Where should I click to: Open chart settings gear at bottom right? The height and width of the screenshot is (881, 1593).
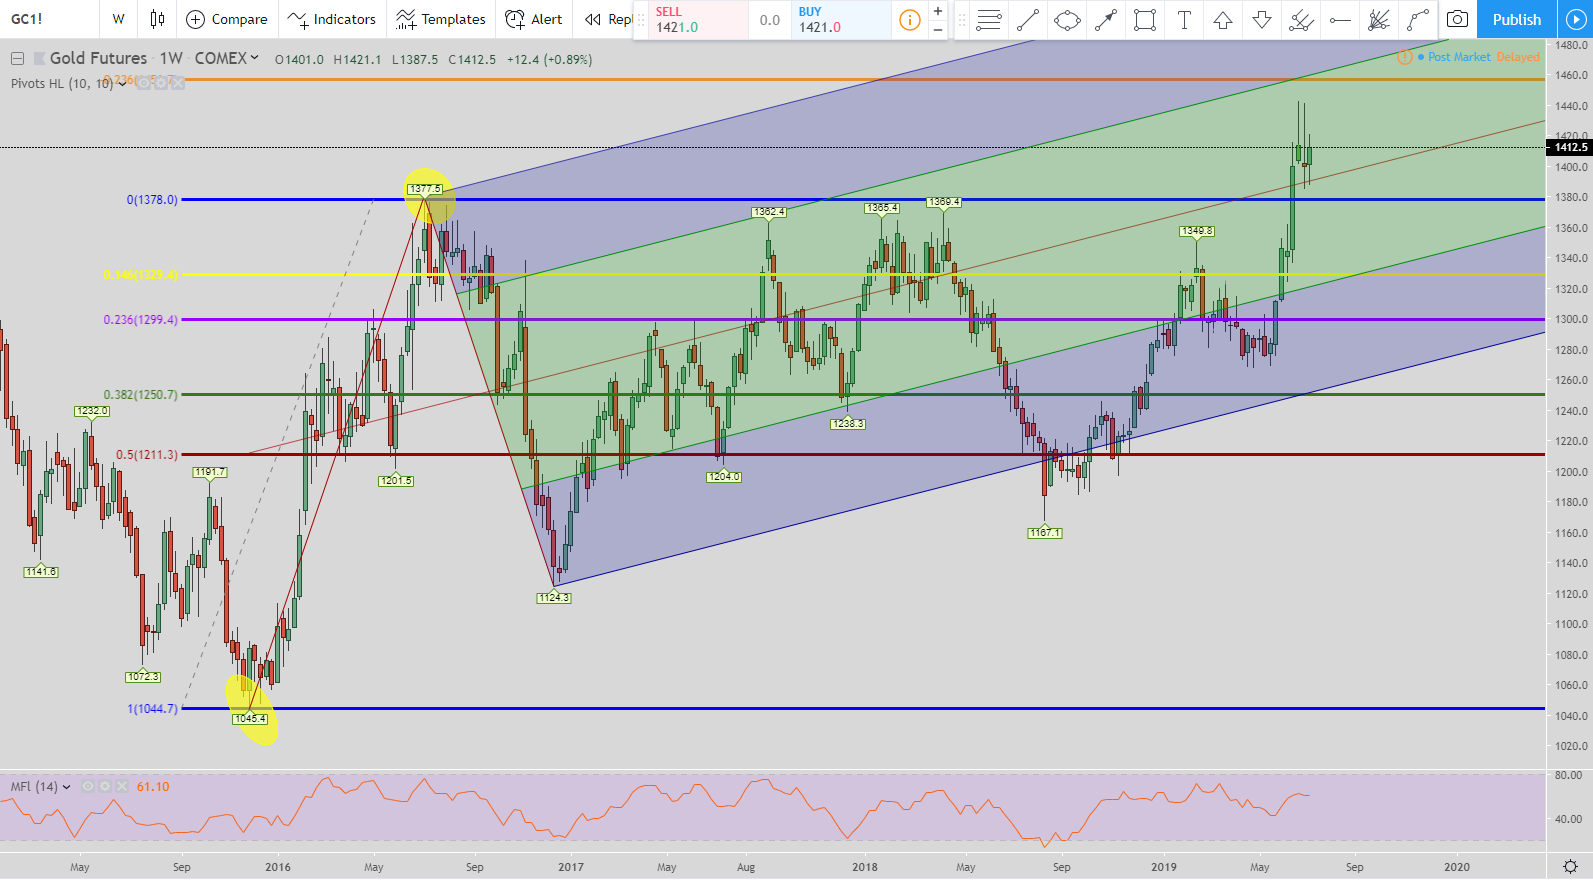point(1570,867)
